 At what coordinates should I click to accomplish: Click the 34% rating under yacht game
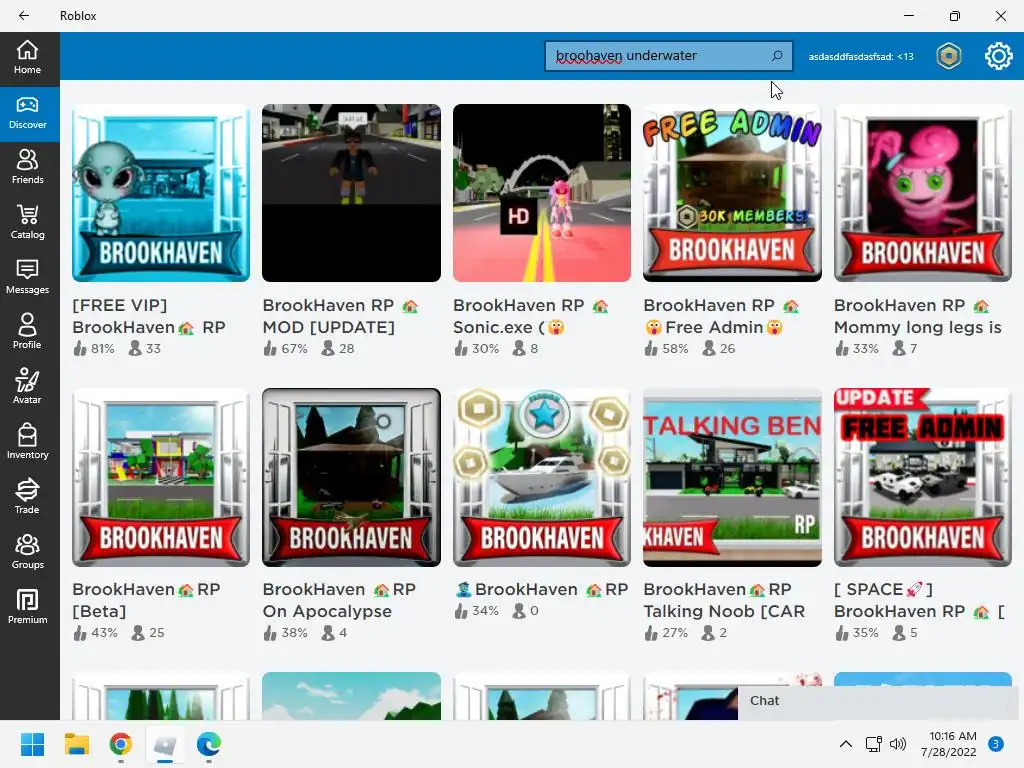click(477, 611)
